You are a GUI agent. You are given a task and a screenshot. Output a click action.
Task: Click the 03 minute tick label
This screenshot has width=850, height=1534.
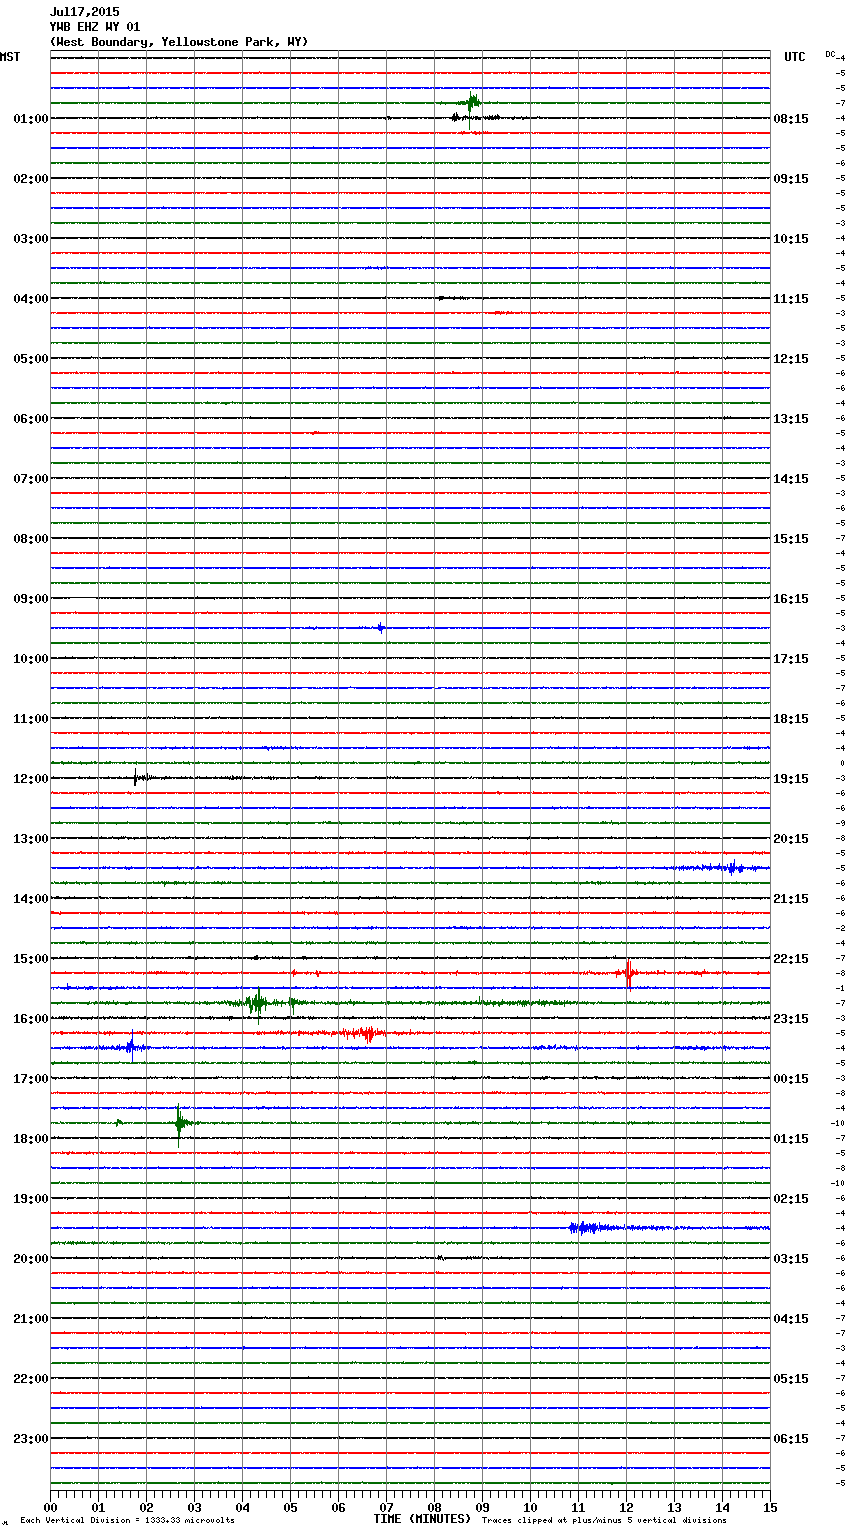click(x=194, y=1507)
